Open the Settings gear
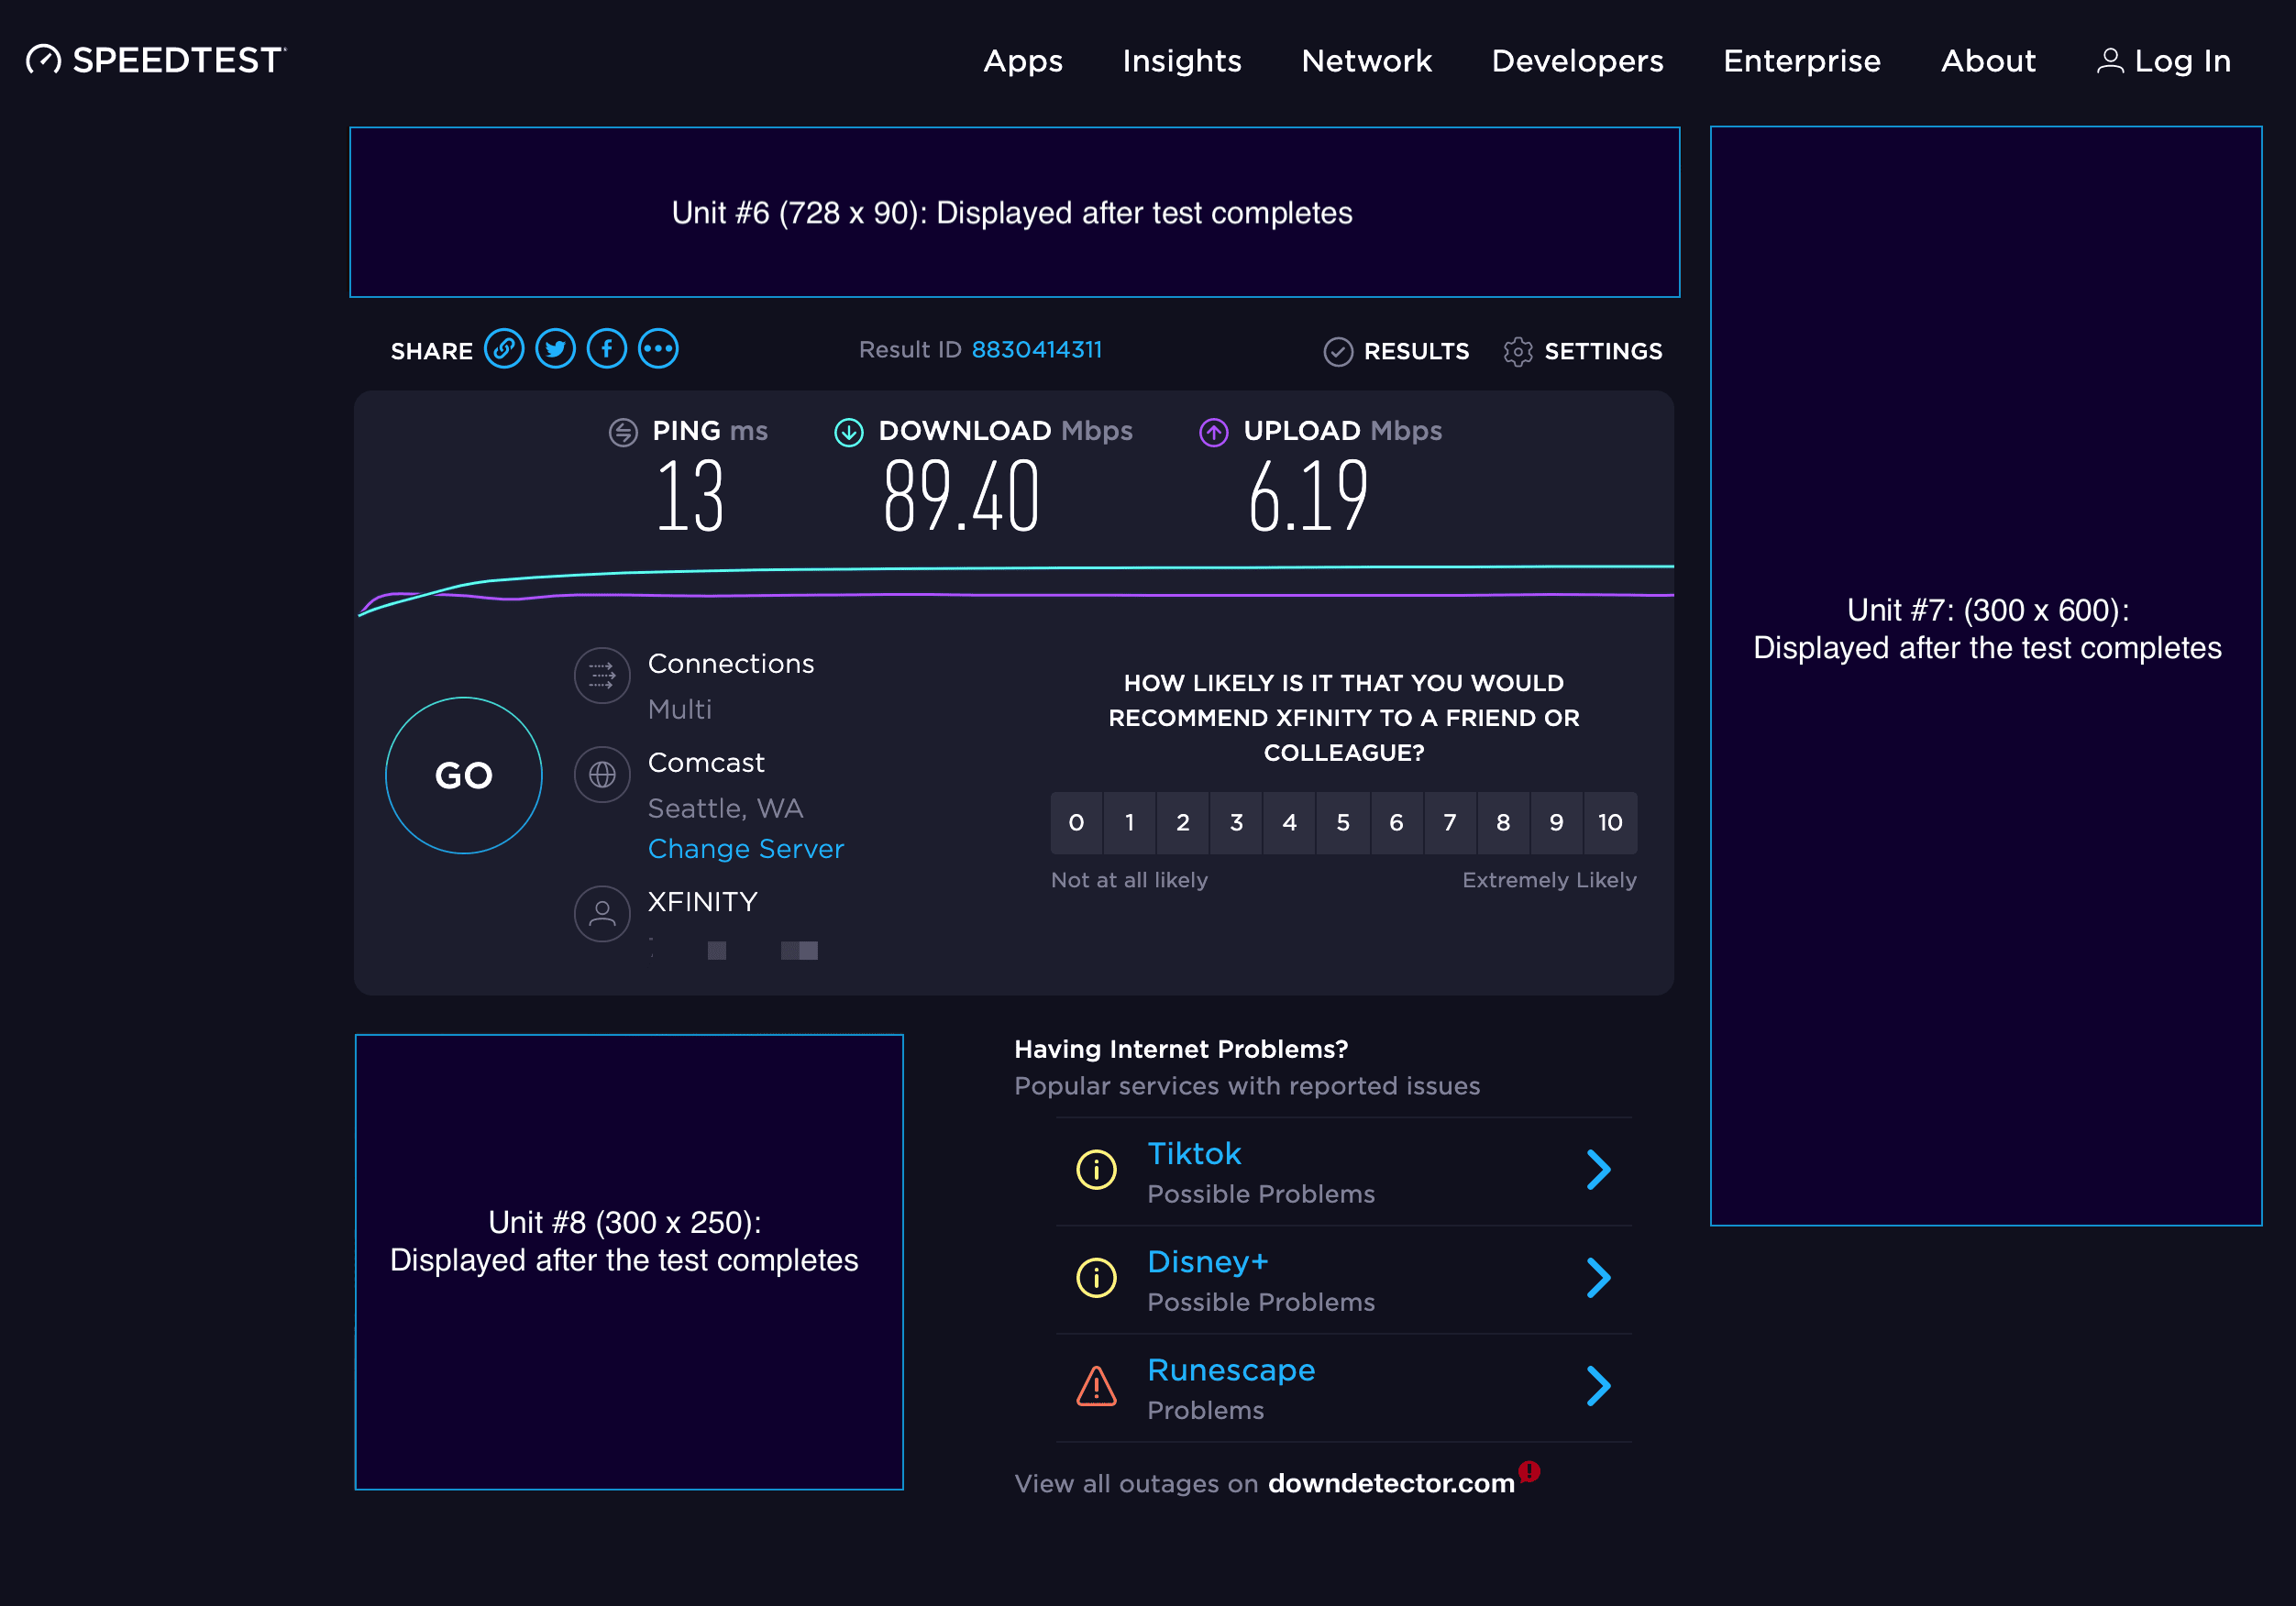Viewport: 2296px width, 1606px height. point(1520,351)
